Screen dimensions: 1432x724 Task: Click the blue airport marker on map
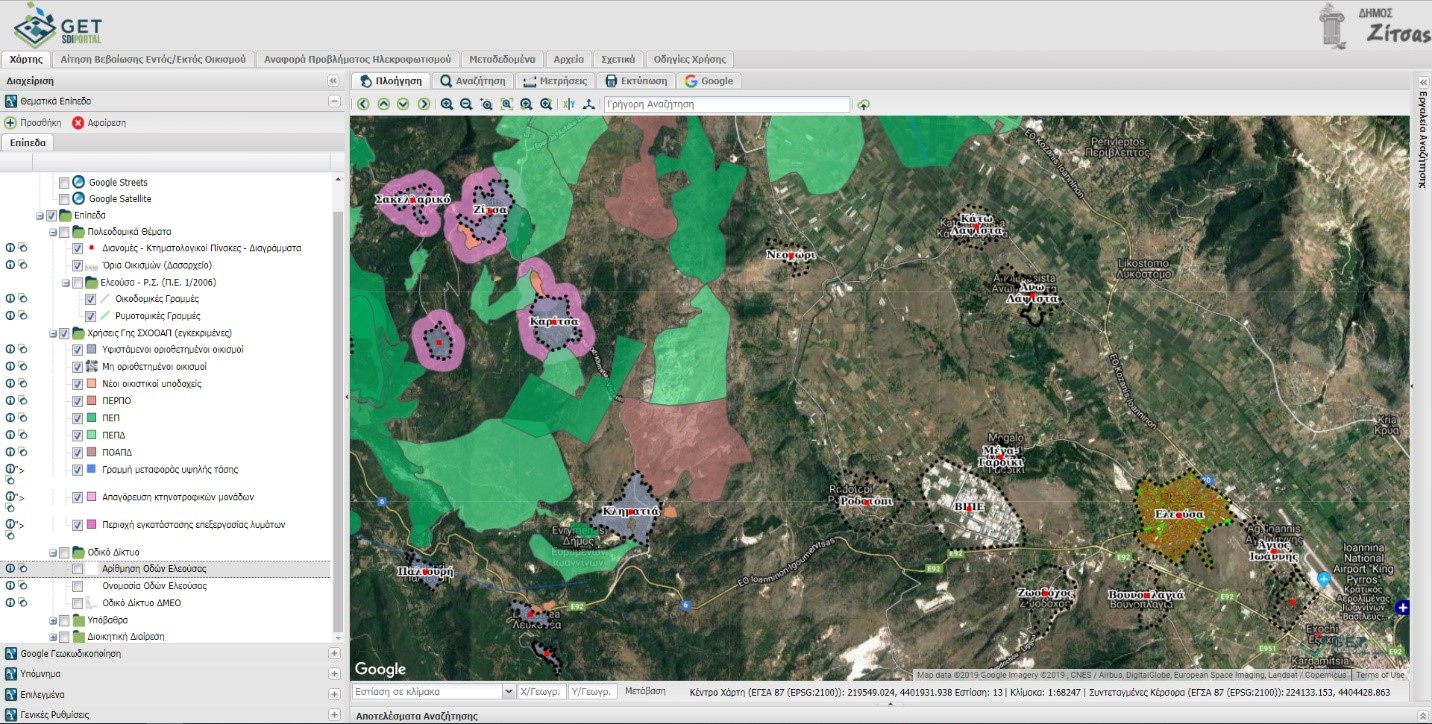[x=1324, y=578]
